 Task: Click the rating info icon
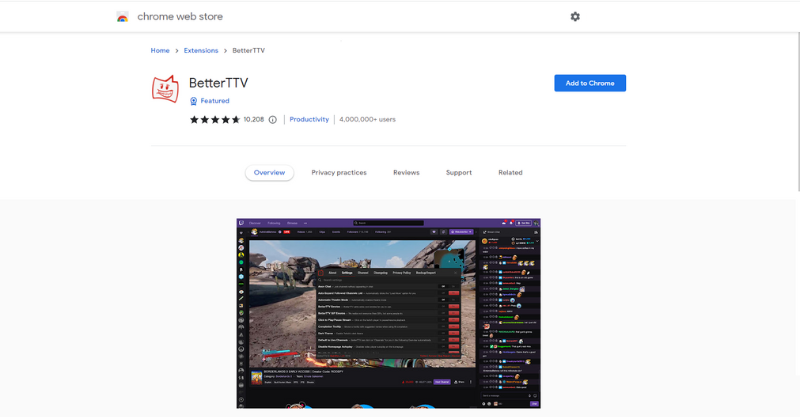(272, 119)
